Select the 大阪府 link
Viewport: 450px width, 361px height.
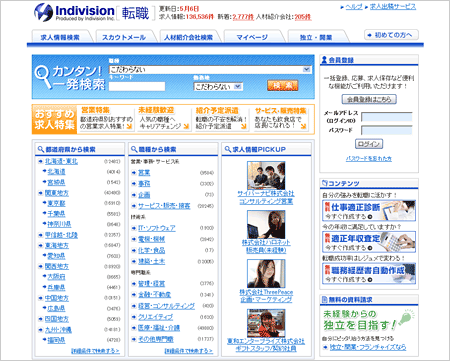pyautogui.click(x=56, y=277)
